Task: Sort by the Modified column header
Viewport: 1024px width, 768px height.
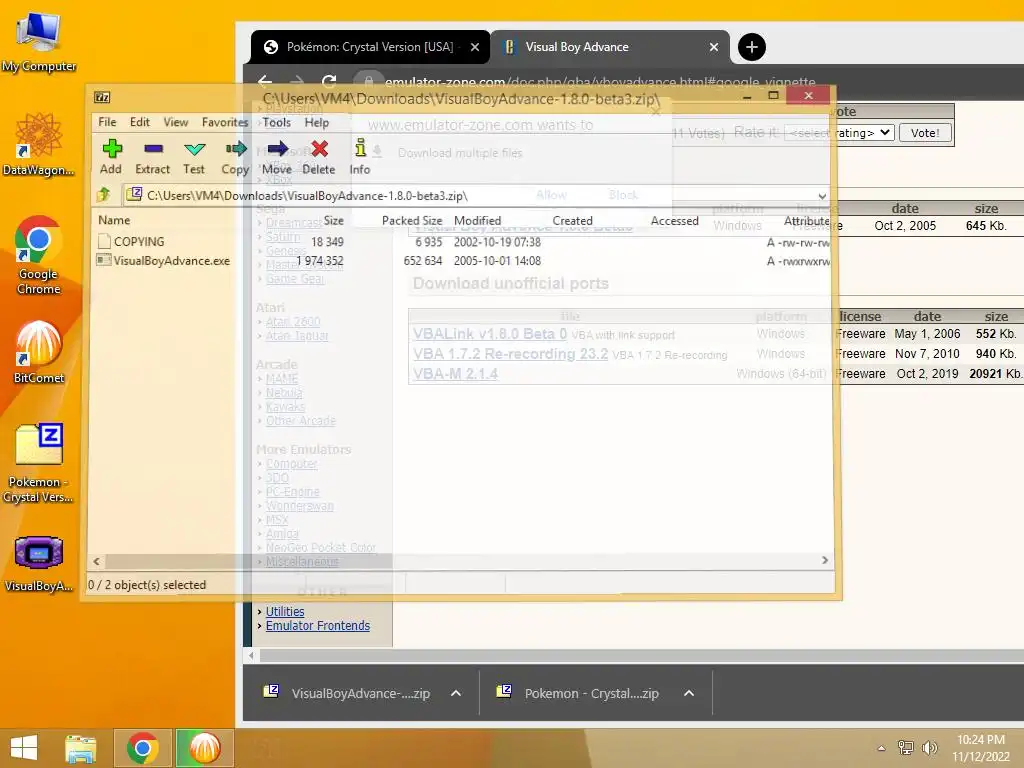Action: 477,221
